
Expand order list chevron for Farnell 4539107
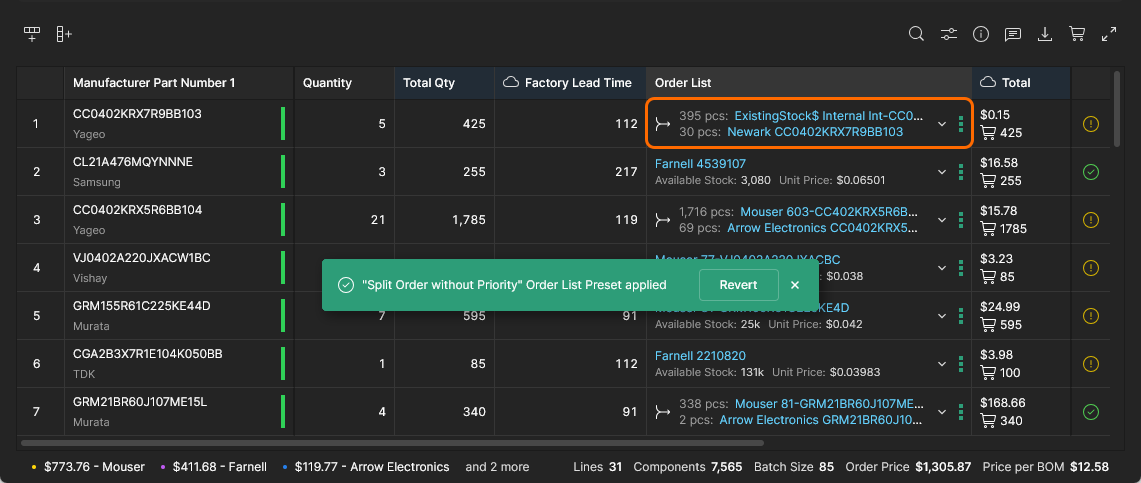(x=941, y=172)
